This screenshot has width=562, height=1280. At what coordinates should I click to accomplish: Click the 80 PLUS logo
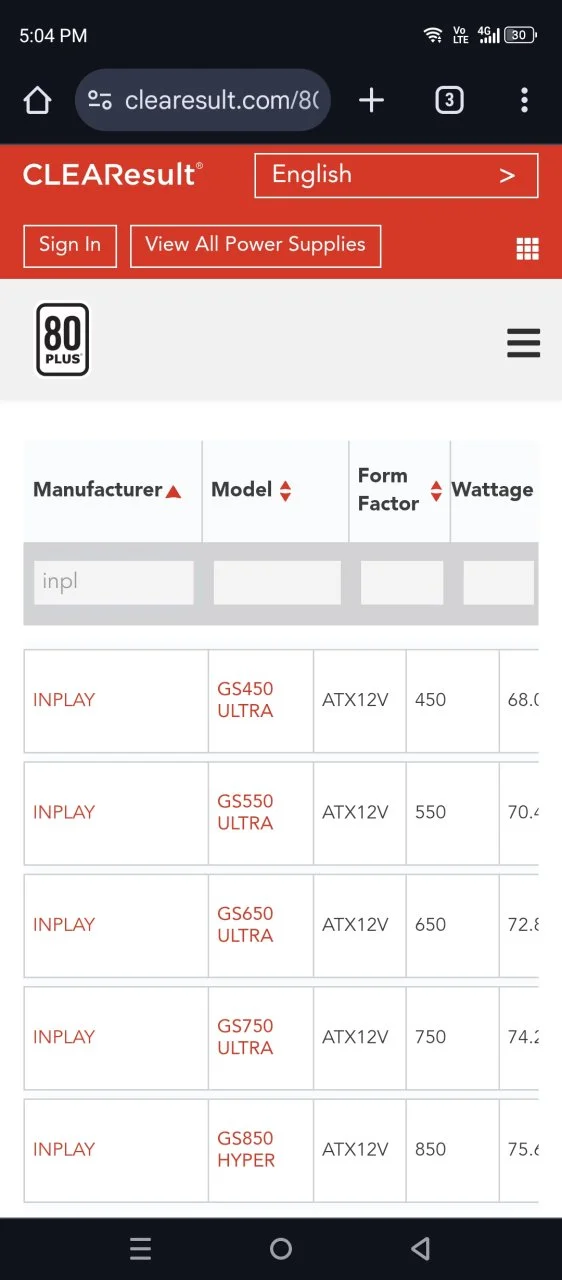[x=63, y=340]
